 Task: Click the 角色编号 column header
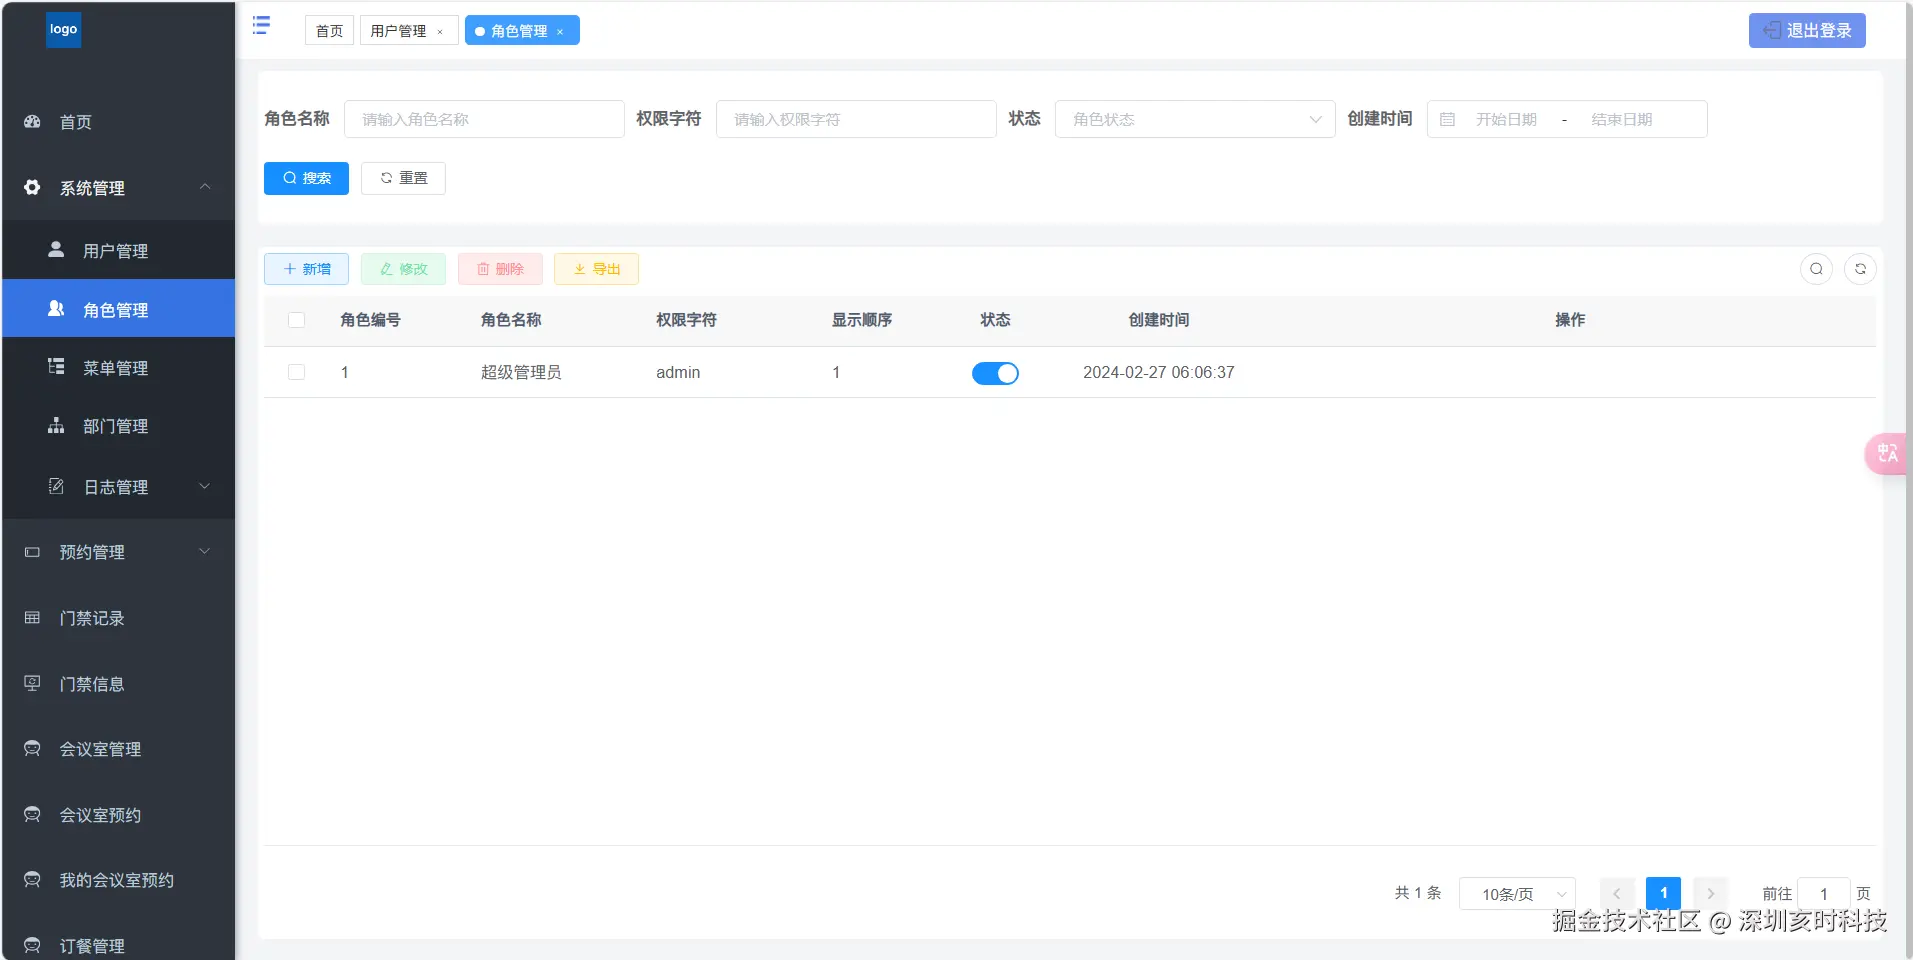(x=370, y=320)
